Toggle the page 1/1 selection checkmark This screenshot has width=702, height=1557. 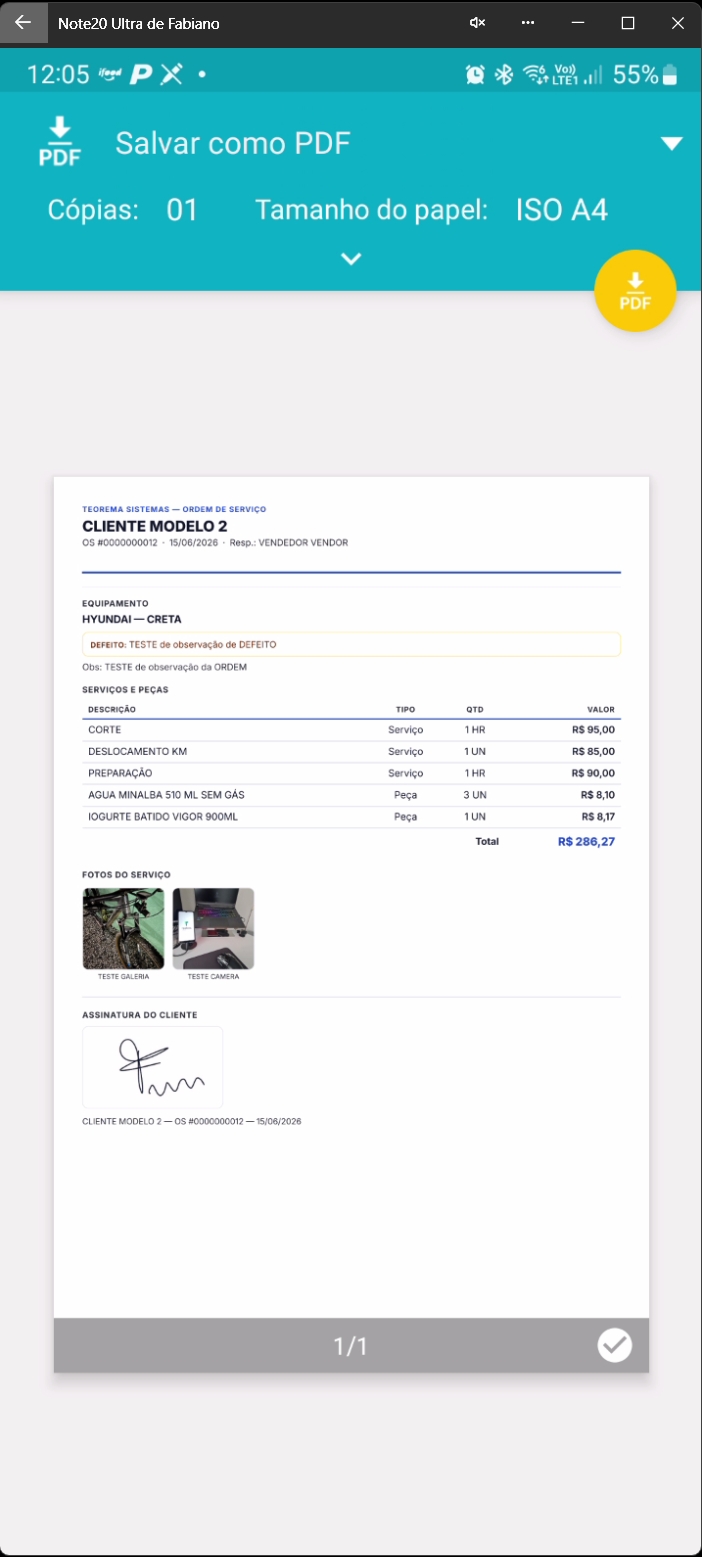pos(615,1345)
